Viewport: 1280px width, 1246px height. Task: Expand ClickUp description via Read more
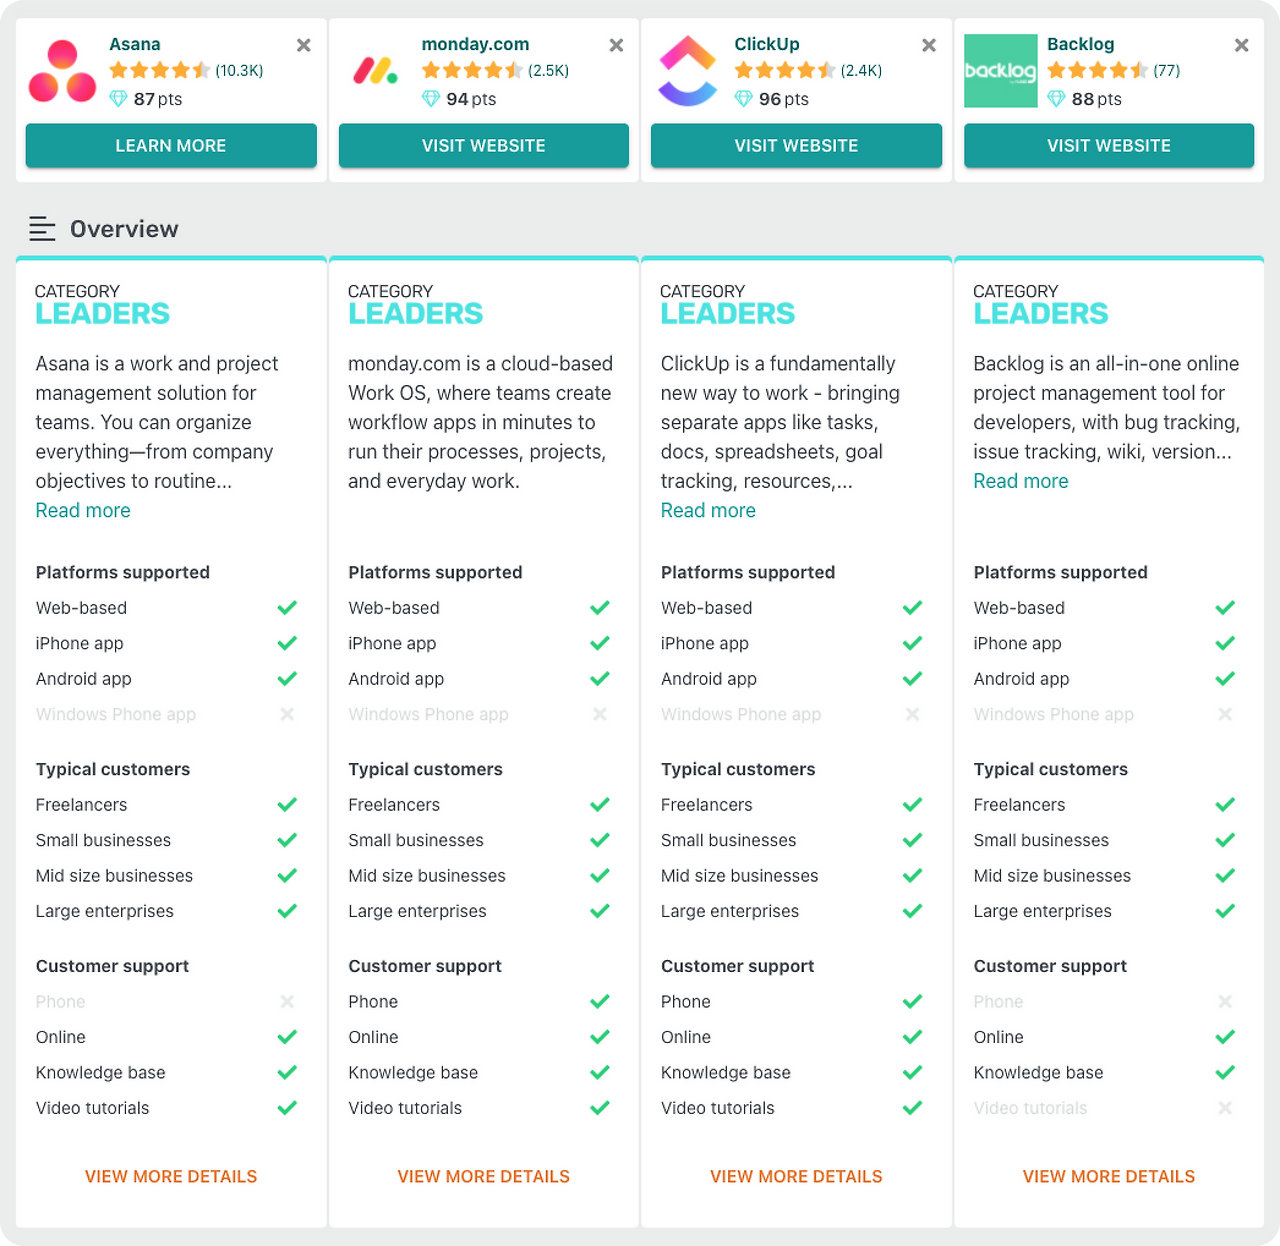[708, 510]
